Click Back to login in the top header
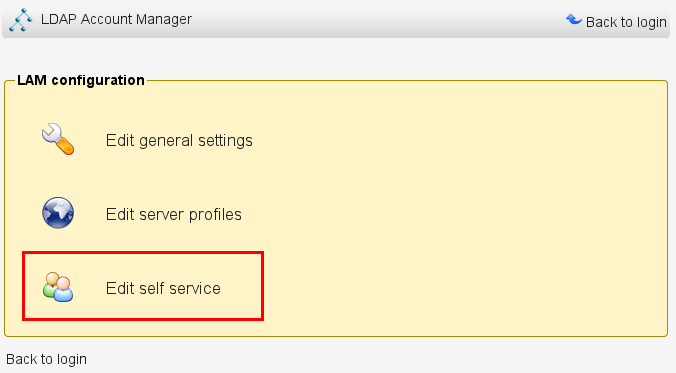 626,22
